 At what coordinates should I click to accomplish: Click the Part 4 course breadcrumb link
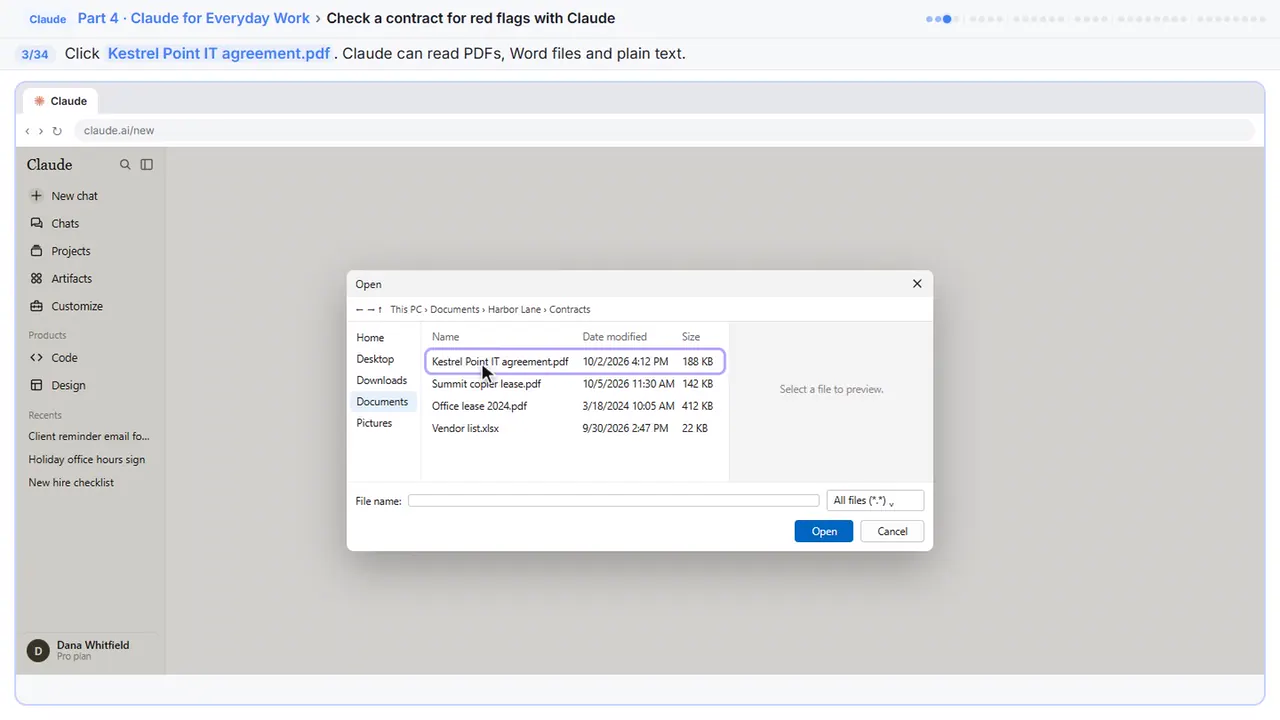tap(194, 18)
